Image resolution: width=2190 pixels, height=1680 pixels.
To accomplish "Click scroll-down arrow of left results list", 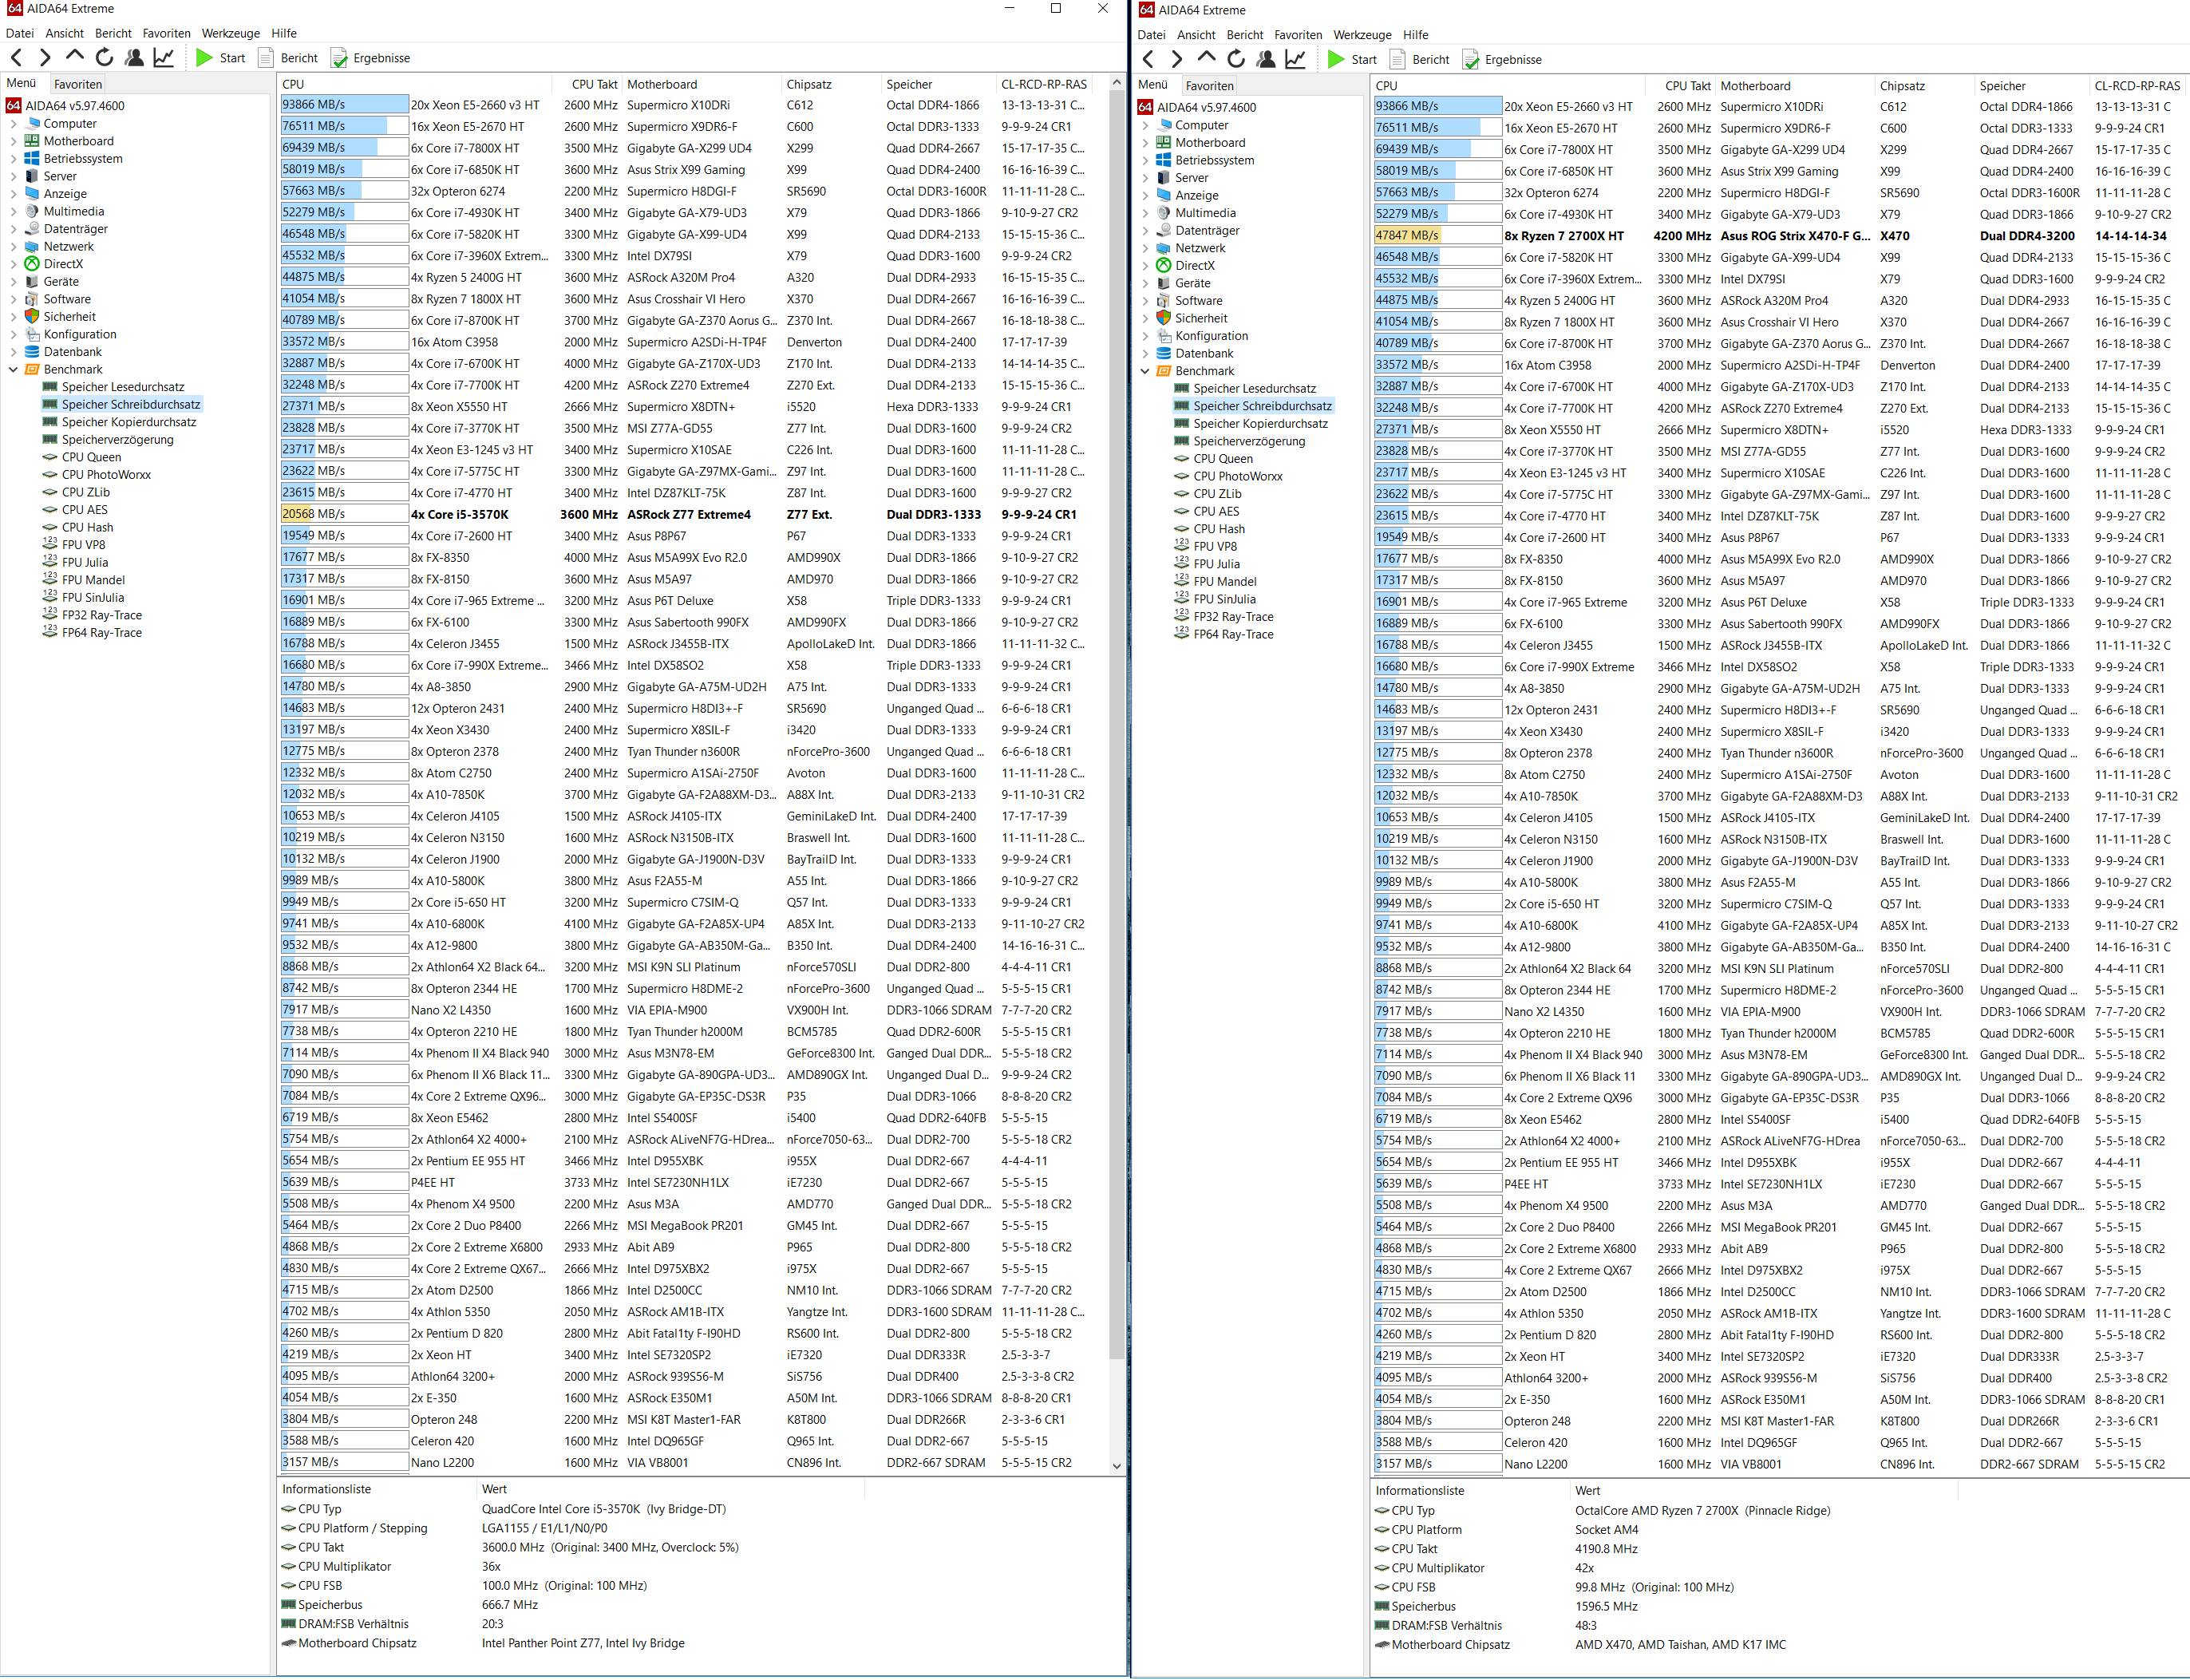I will [x=1116, y=1466].
